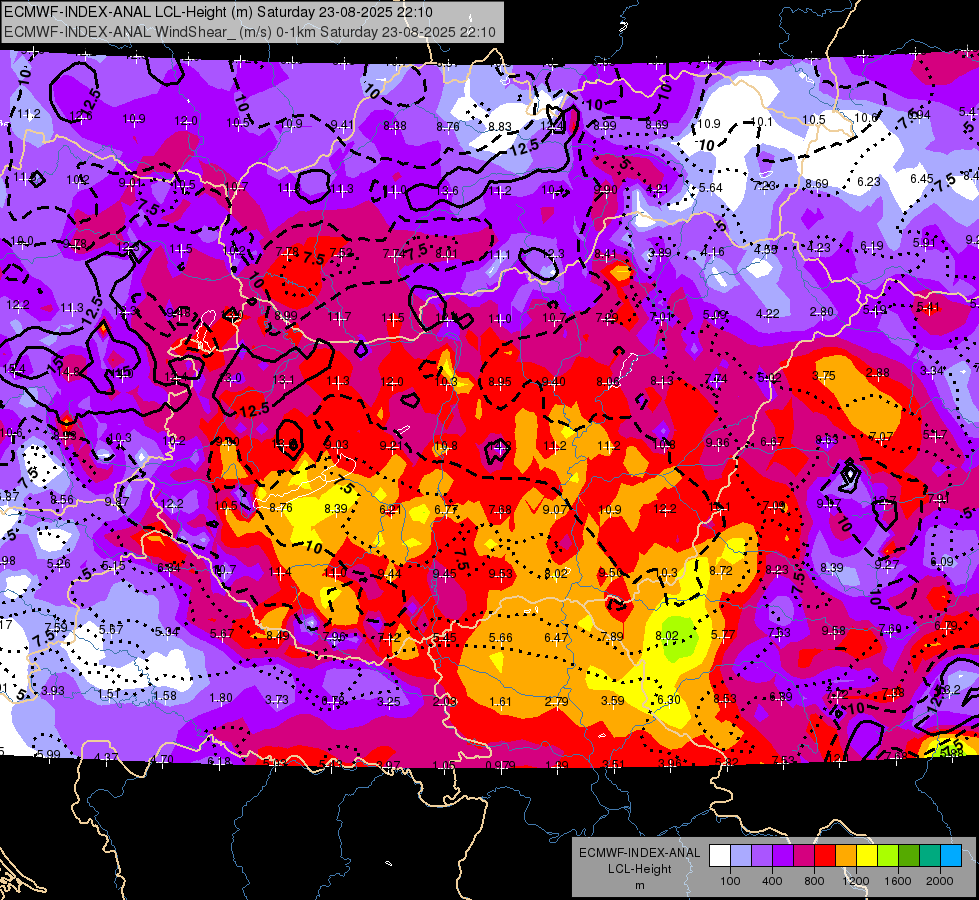Click the legend title 'ECMWF-INDEX-ANAL'
The image size is (979, 900).
click(639, 853)
